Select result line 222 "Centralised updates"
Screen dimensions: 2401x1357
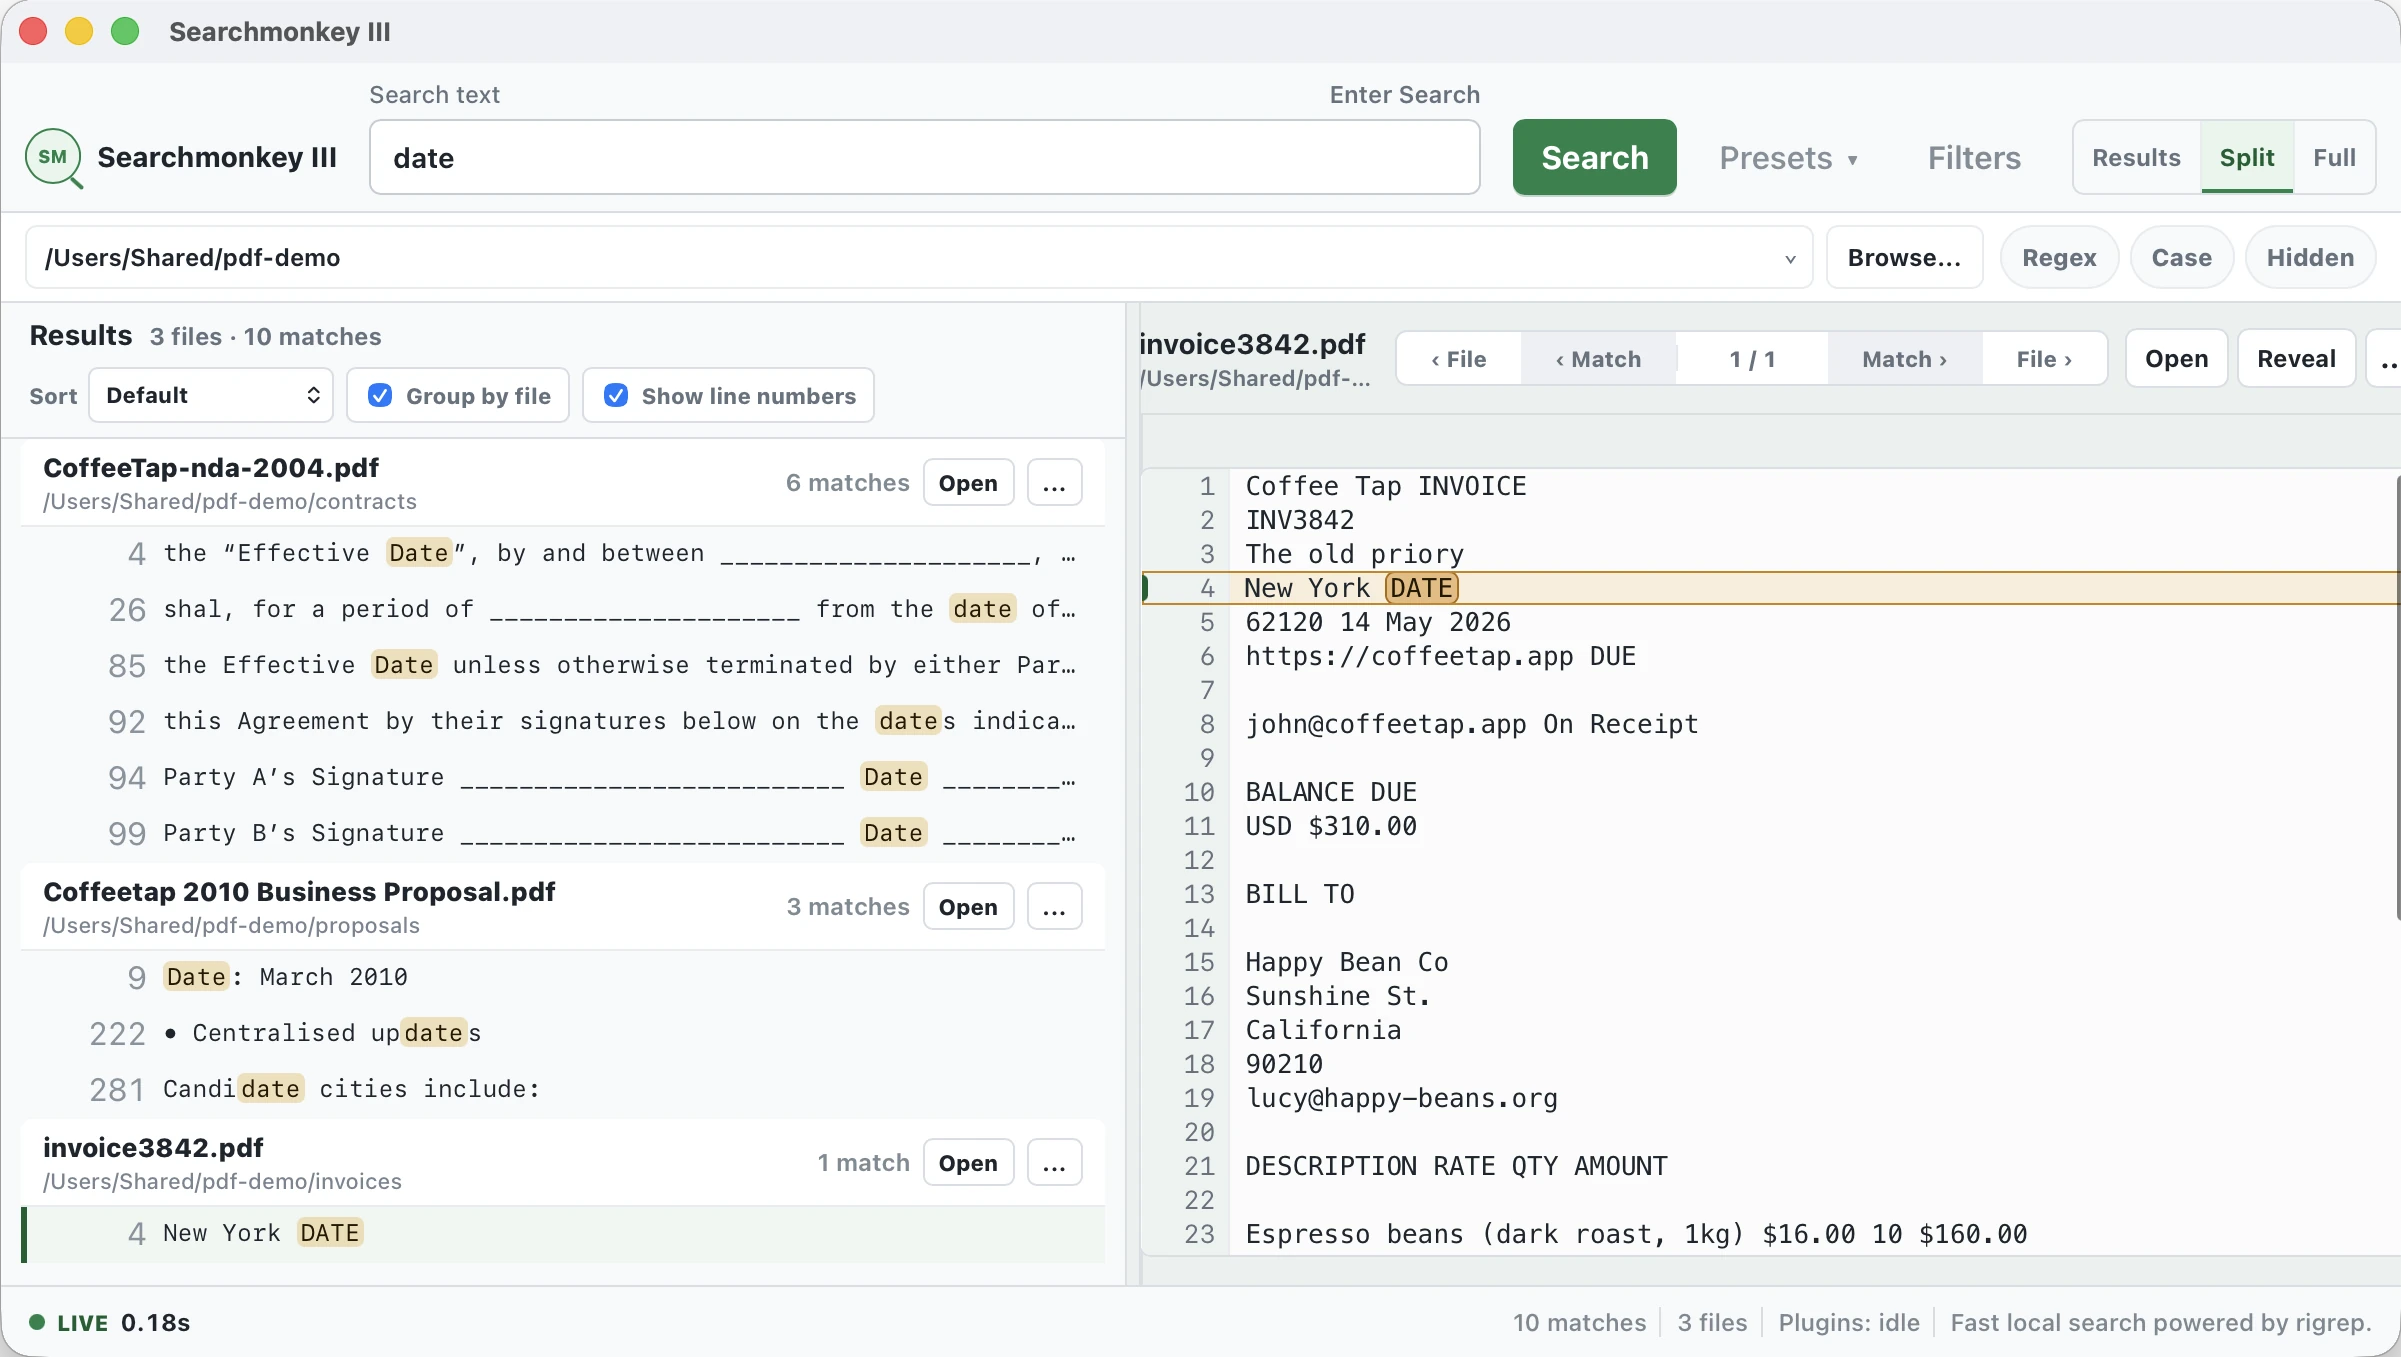[x=563, y=1034]
